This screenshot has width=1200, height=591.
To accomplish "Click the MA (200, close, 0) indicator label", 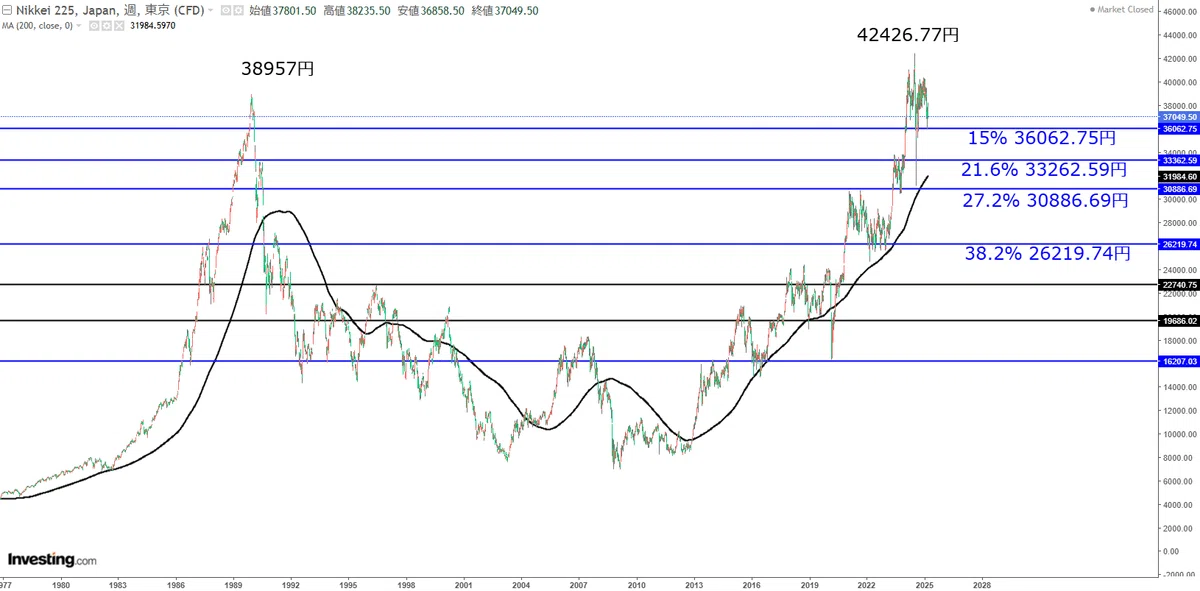I will tap(37, 25).
